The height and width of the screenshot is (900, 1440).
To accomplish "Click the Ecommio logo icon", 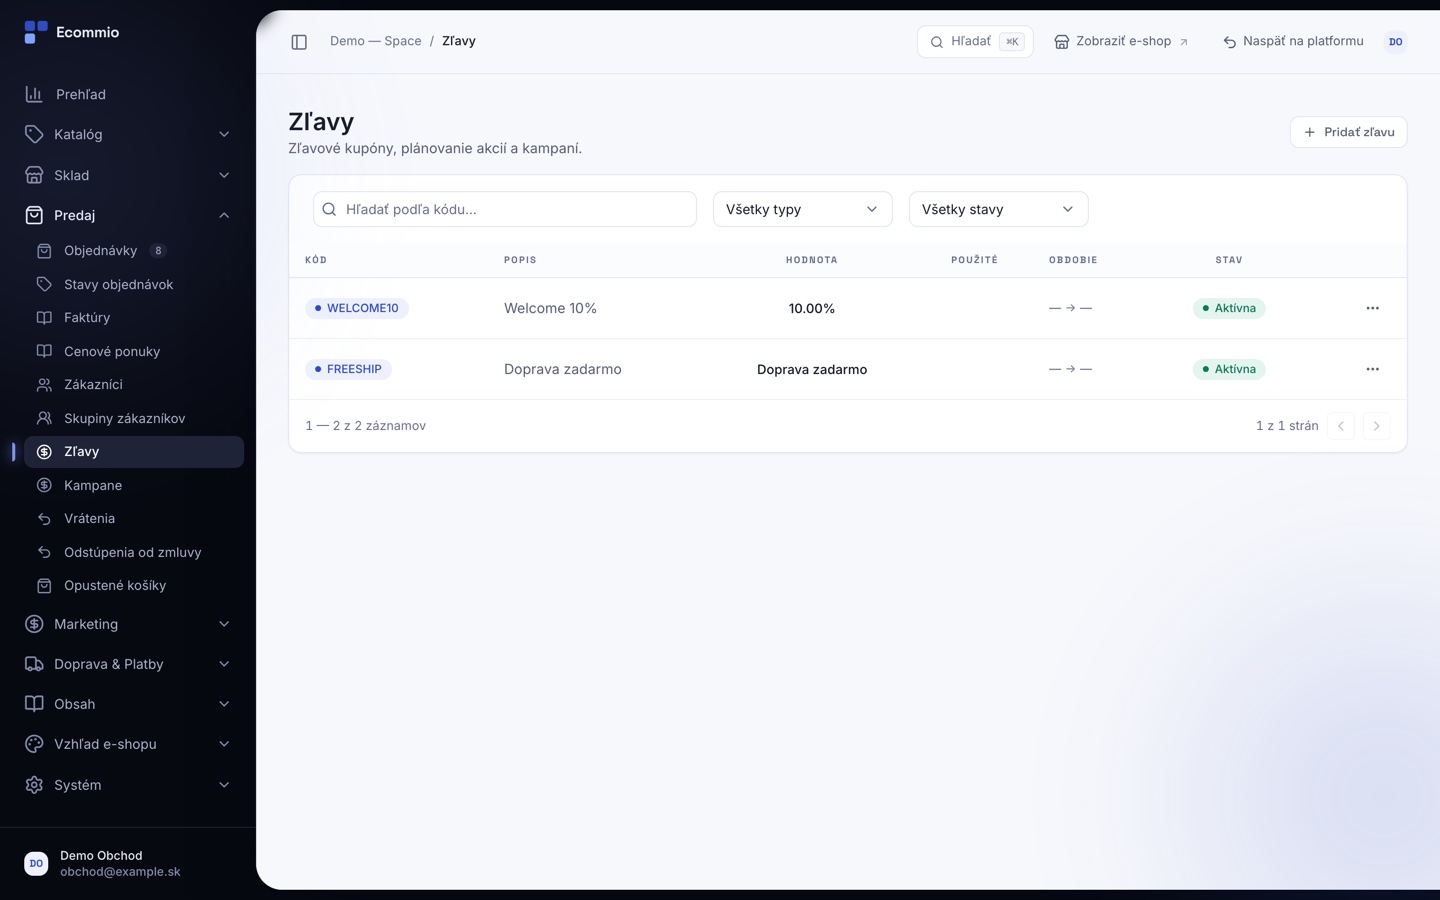I will click(36, 32).
